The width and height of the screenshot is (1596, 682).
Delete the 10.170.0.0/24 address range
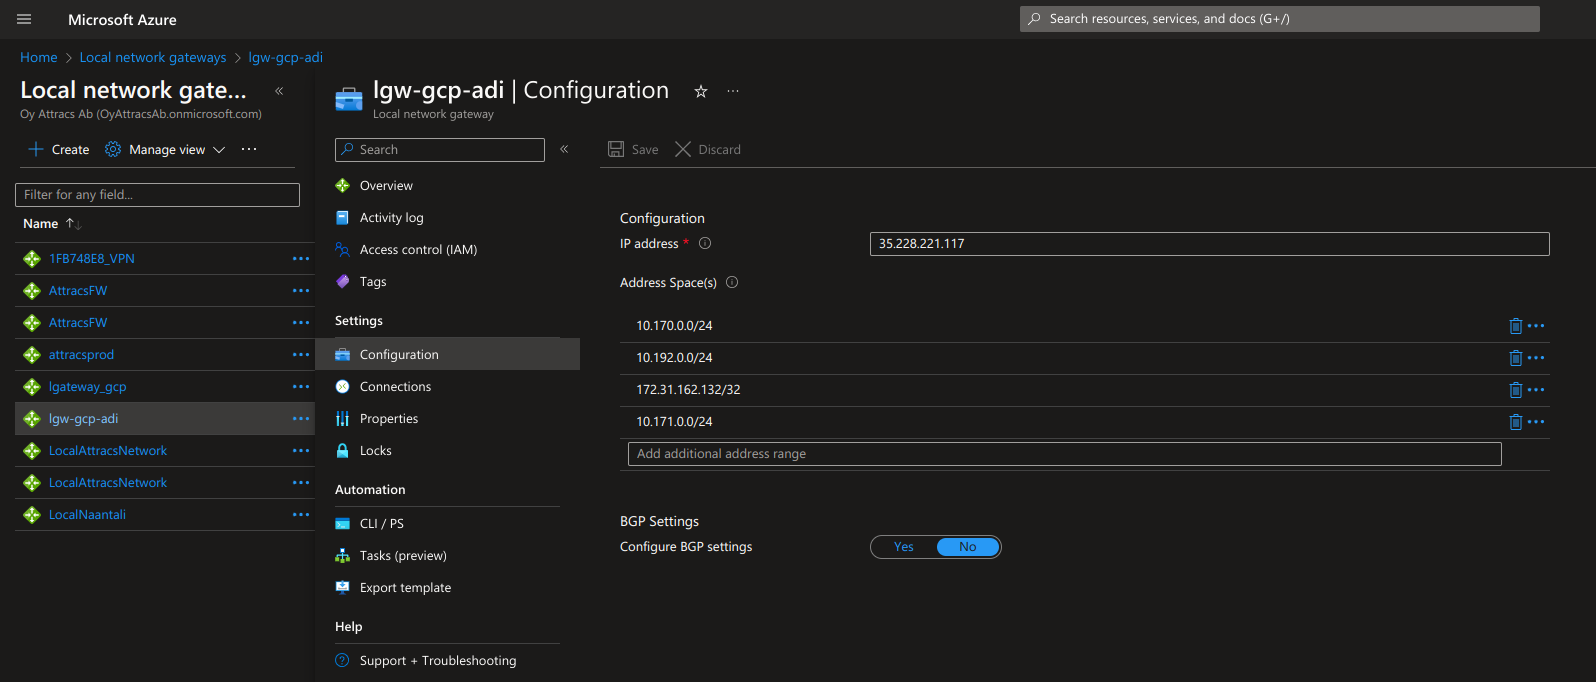1515,326
